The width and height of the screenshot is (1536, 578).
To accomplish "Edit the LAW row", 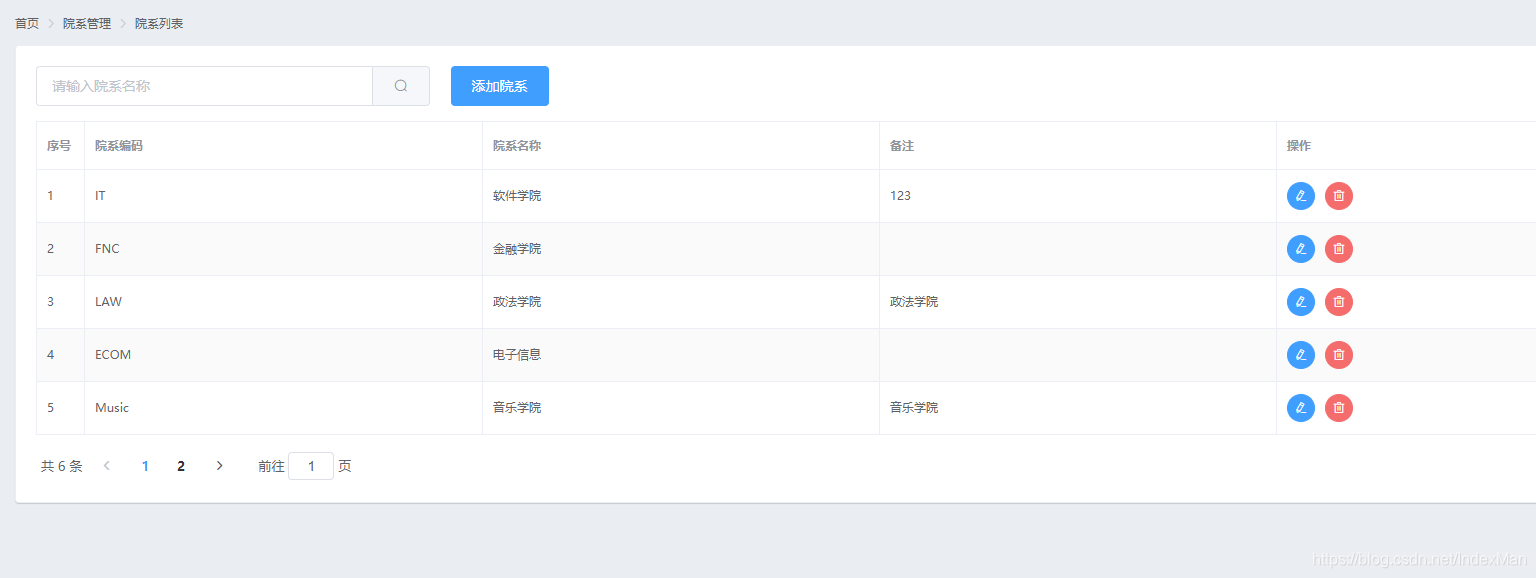I will pos(1301,302).
